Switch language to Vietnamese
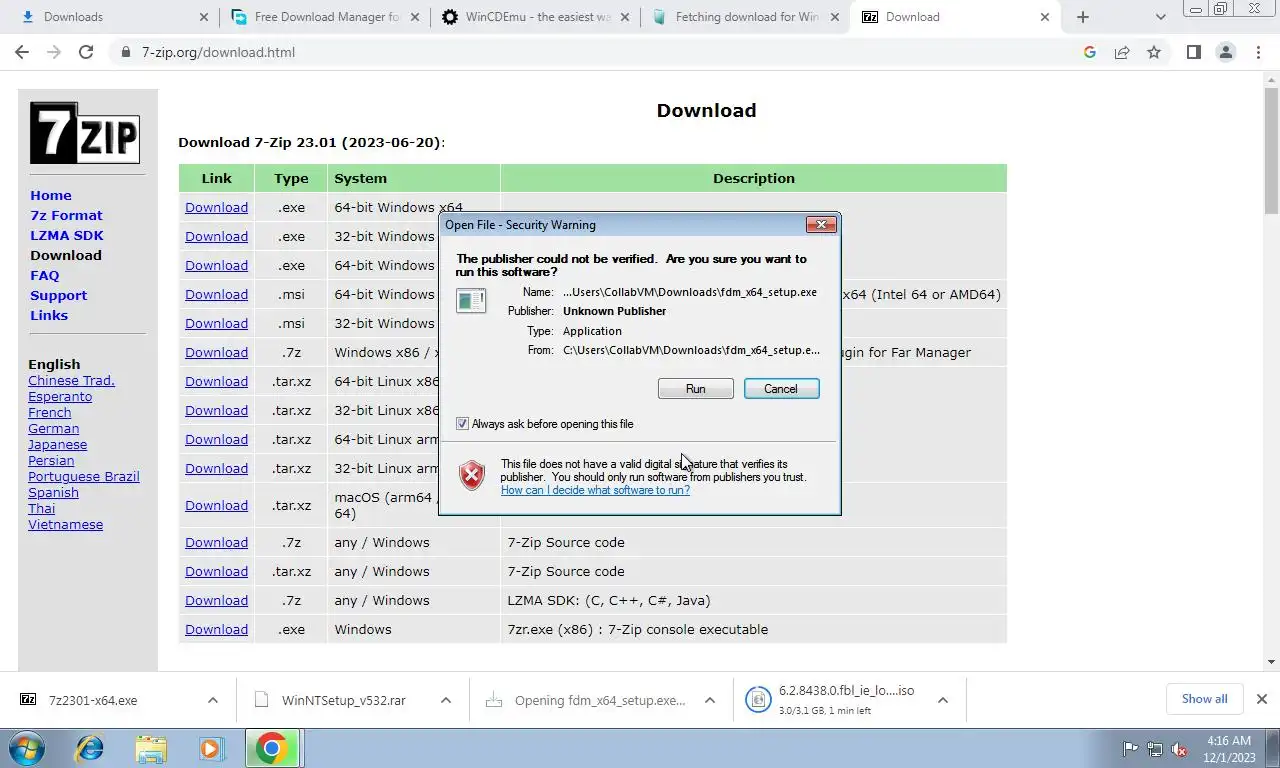1280x768 pixels. click(65, 525)
